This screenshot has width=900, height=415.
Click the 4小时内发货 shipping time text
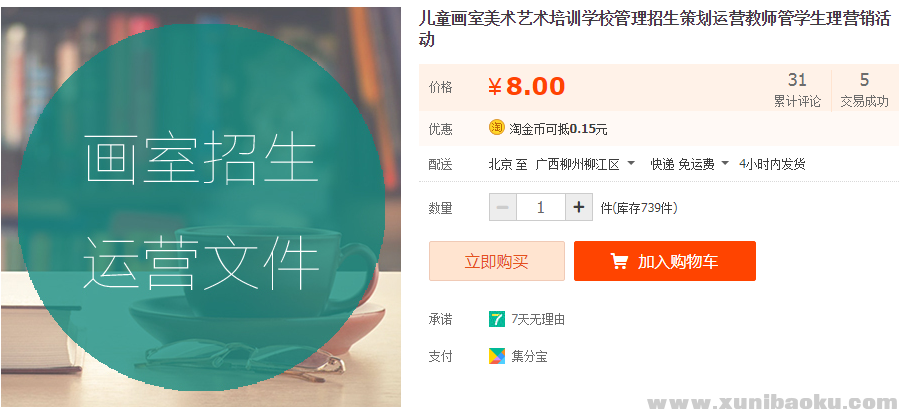click(772, 164)
